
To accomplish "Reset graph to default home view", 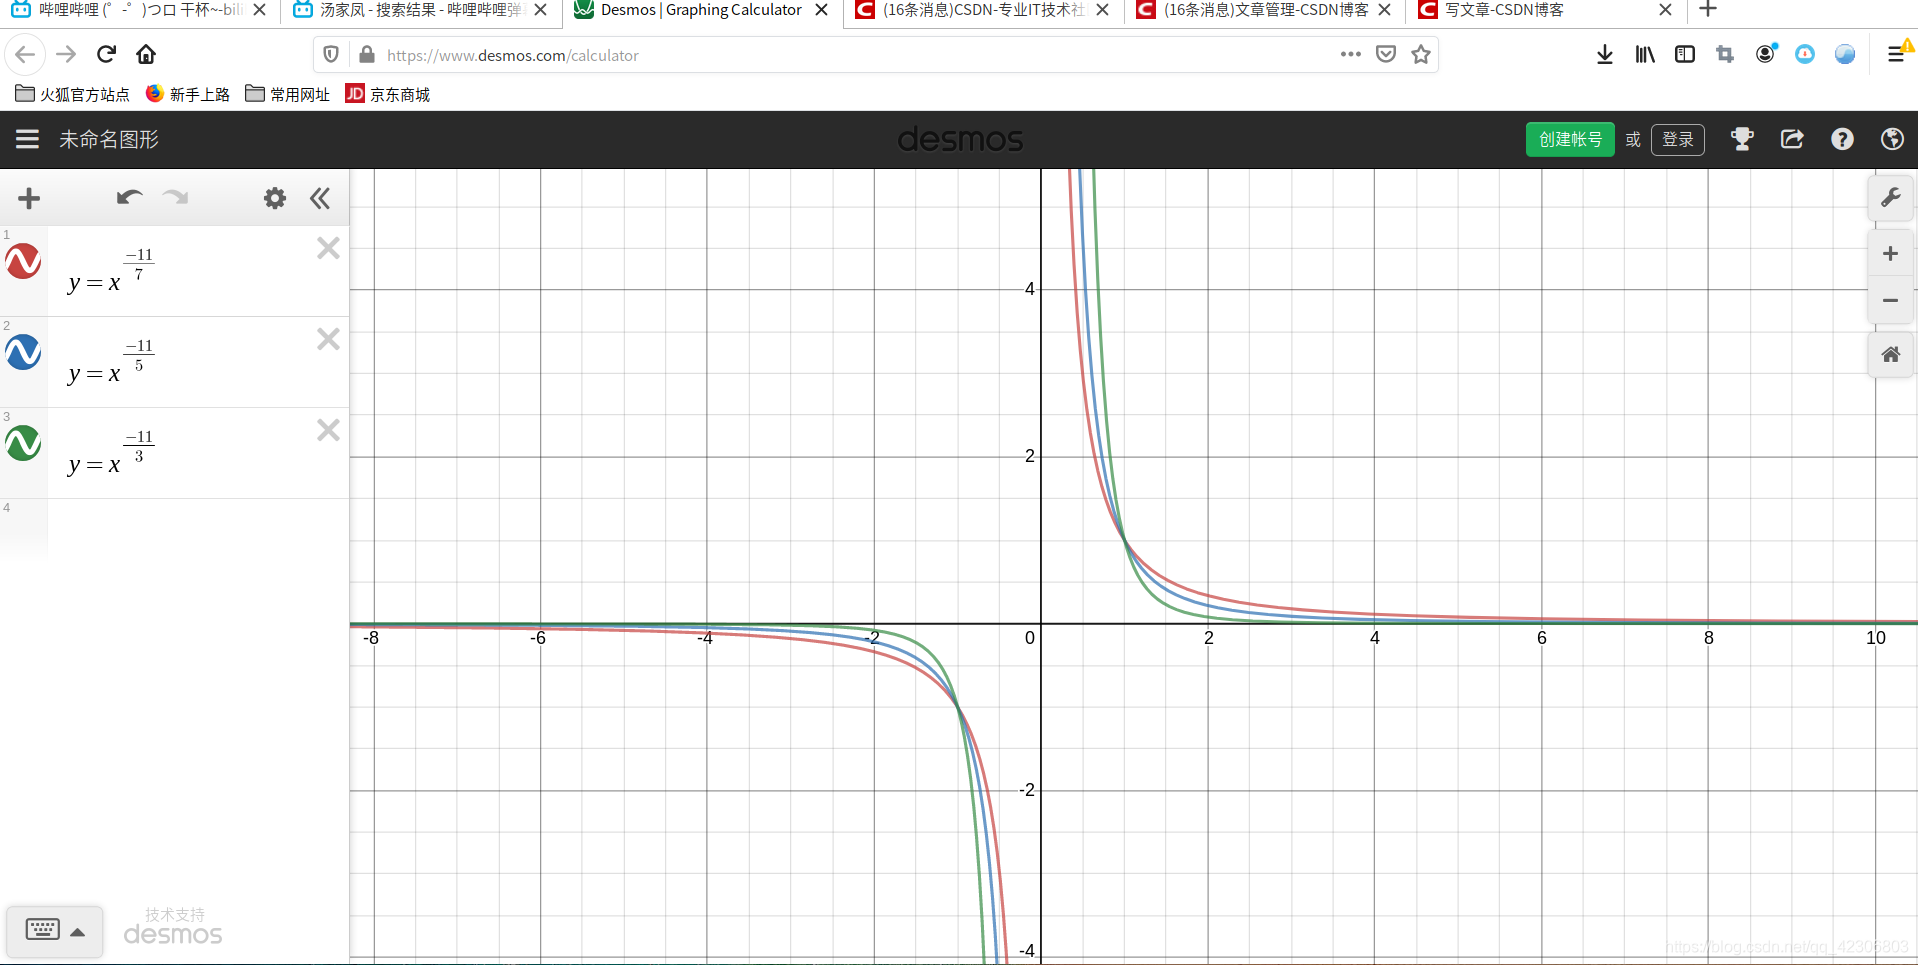I will tap(1891, 355).
